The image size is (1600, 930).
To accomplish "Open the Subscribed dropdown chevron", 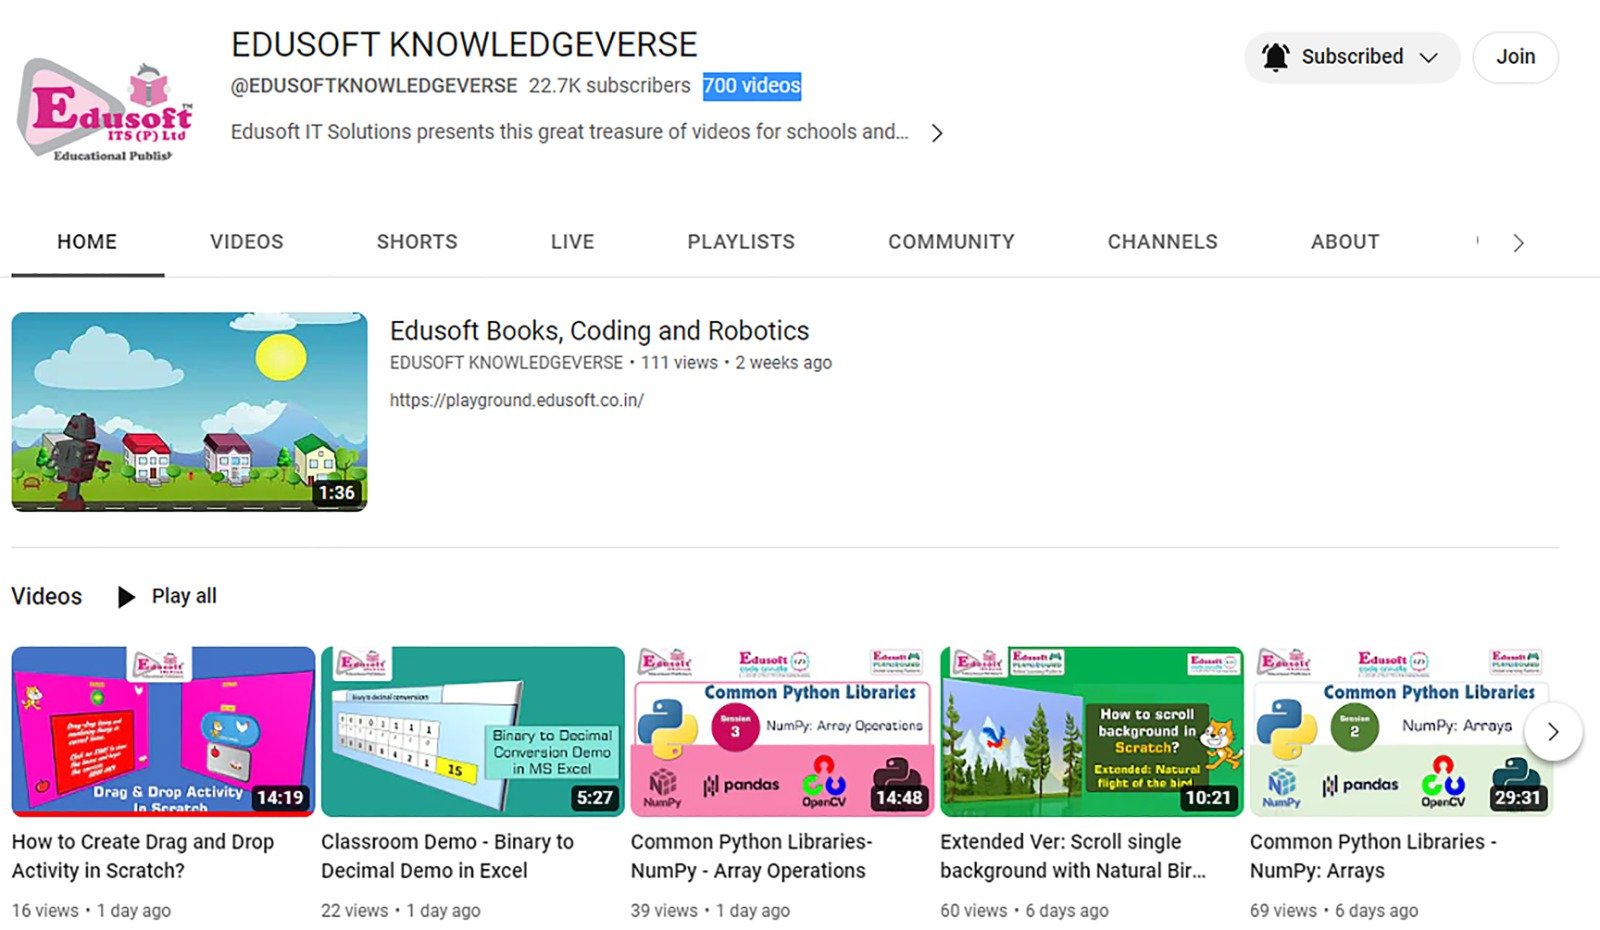I will (1429, 57).
